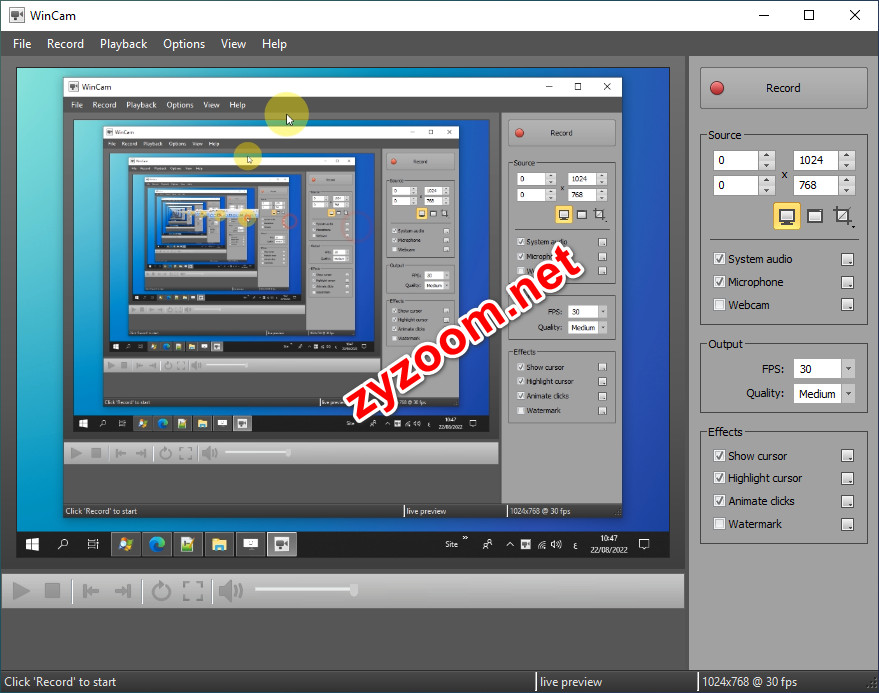This screenshot has height=693, width=879.
Task: Toggle the loop playback icon
Action: [x=161, y=591]
